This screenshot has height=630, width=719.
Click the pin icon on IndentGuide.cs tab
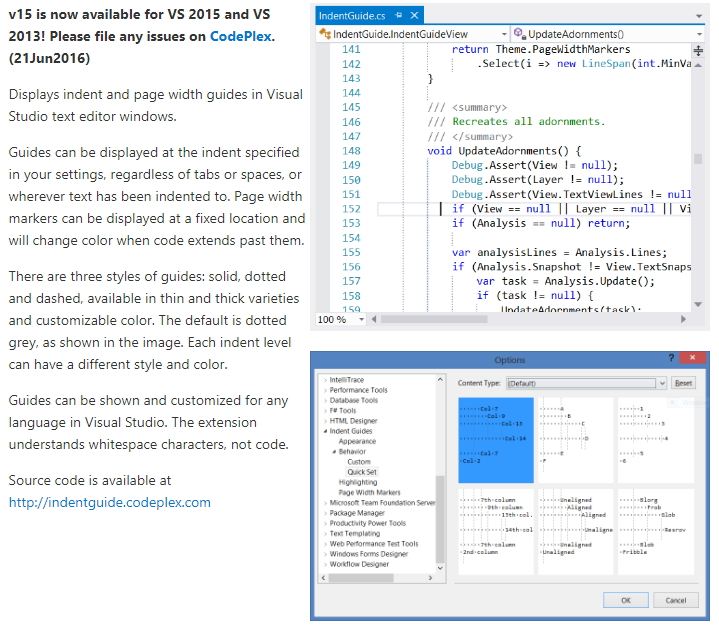(399, 16)
